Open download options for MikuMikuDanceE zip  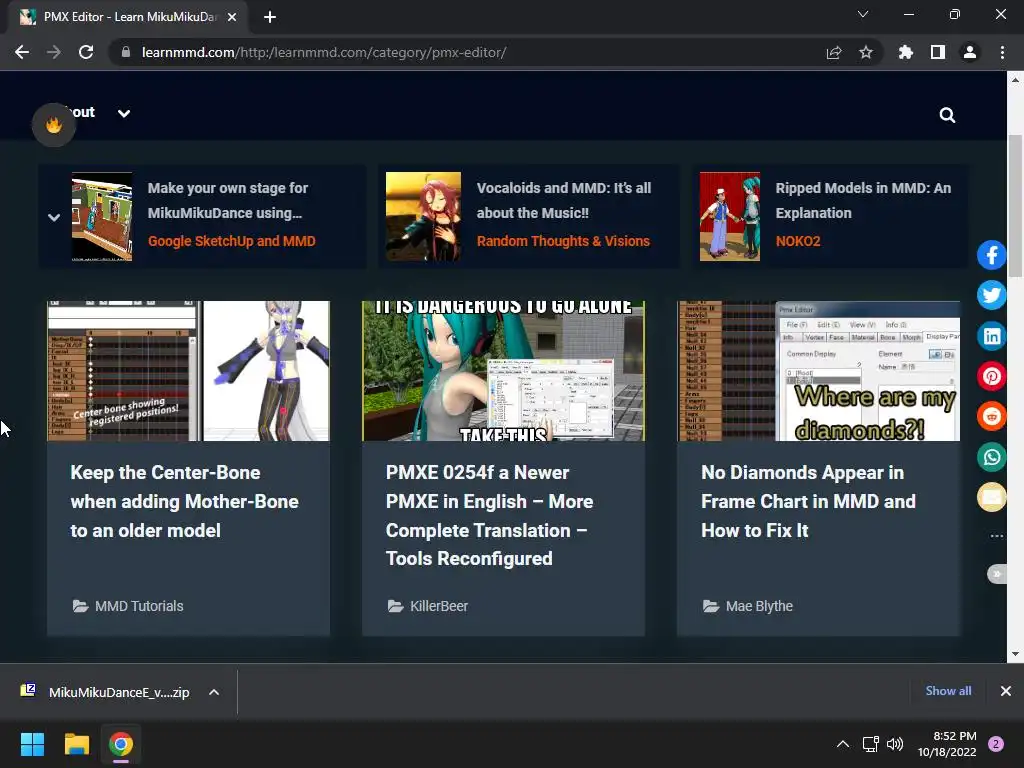[214, 692]
